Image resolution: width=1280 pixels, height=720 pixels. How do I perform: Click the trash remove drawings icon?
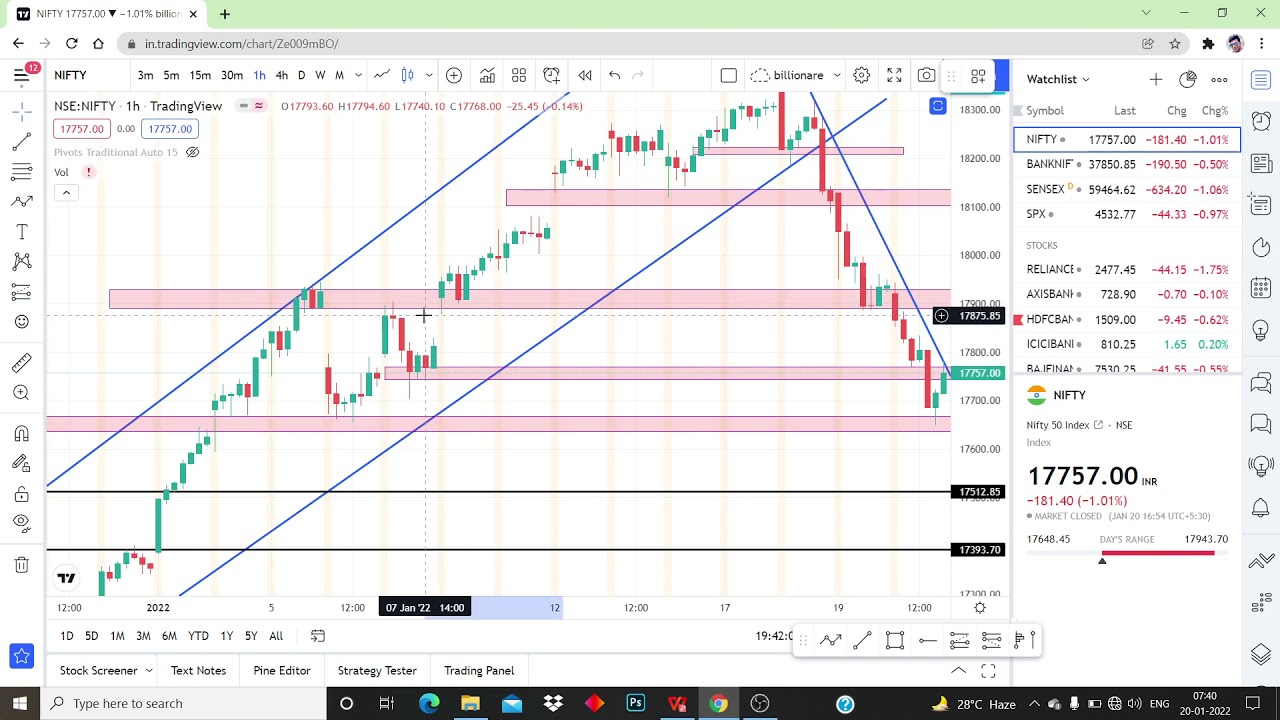21,565
